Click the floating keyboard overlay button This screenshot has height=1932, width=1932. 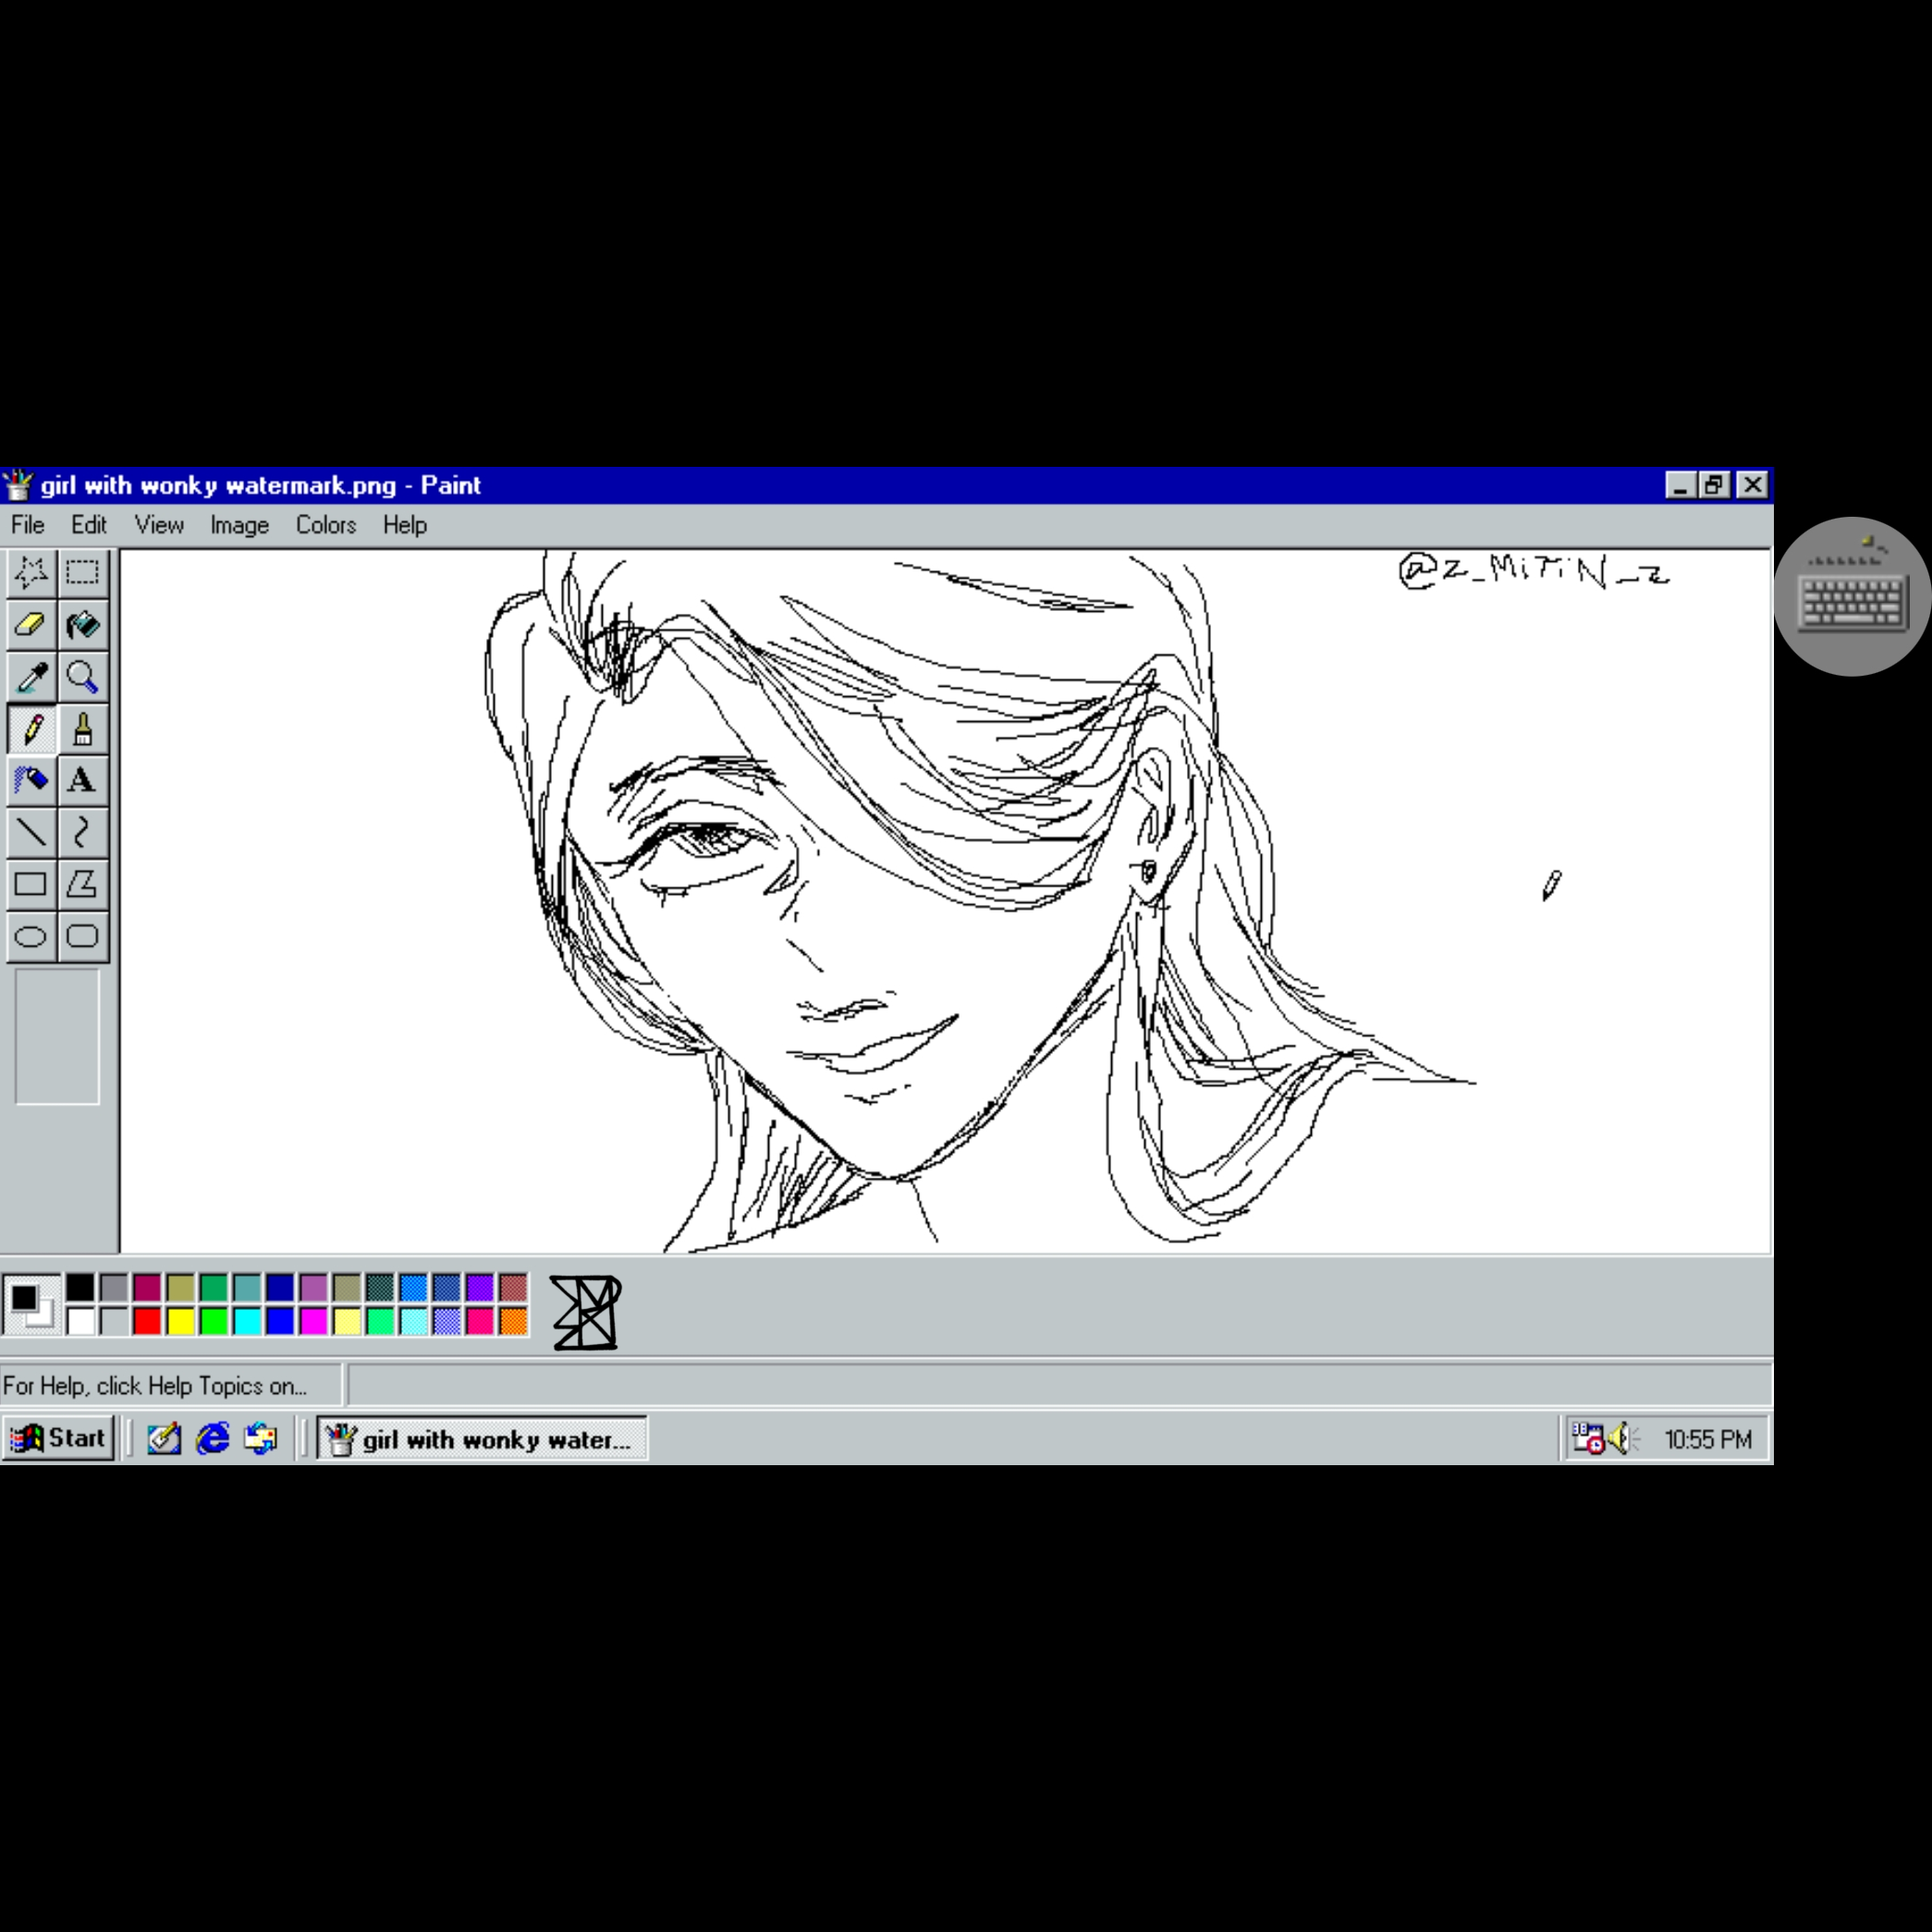click(x=1853, y=597)
